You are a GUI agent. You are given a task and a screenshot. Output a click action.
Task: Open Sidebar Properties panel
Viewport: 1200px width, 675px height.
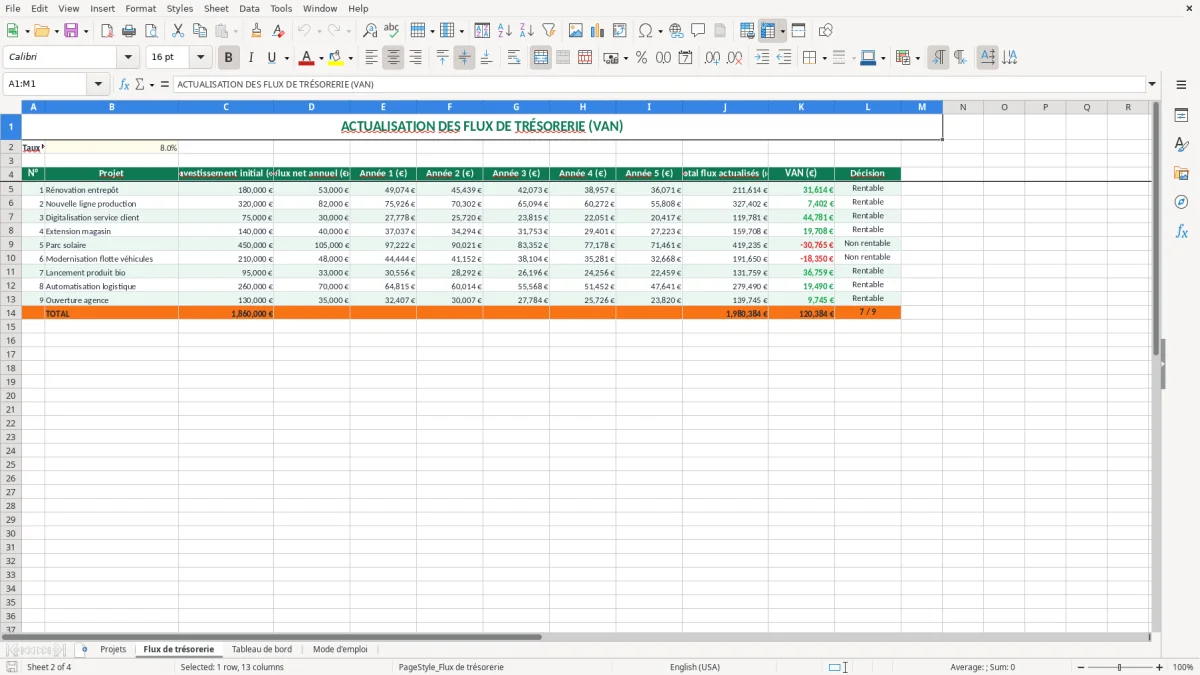(x=1181, y=116)
